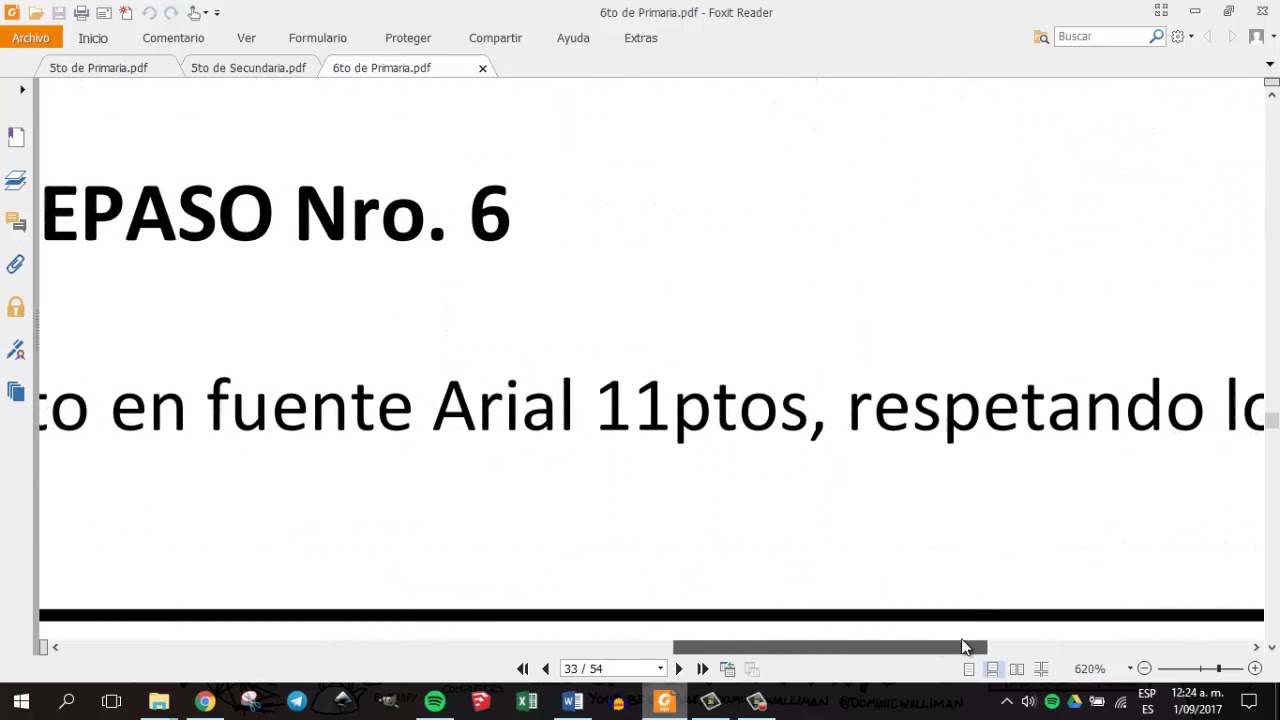Open Spotify from the taskbar

pos(435,702)
